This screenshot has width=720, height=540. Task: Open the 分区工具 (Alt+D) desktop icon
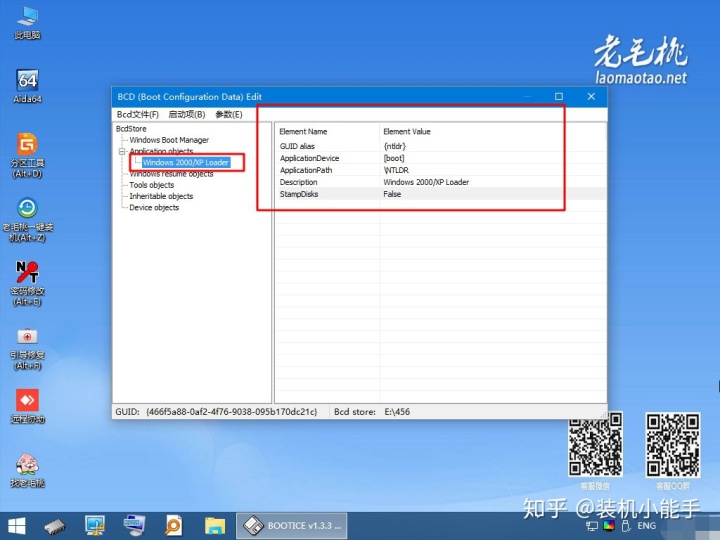click(x=27, y=155)
